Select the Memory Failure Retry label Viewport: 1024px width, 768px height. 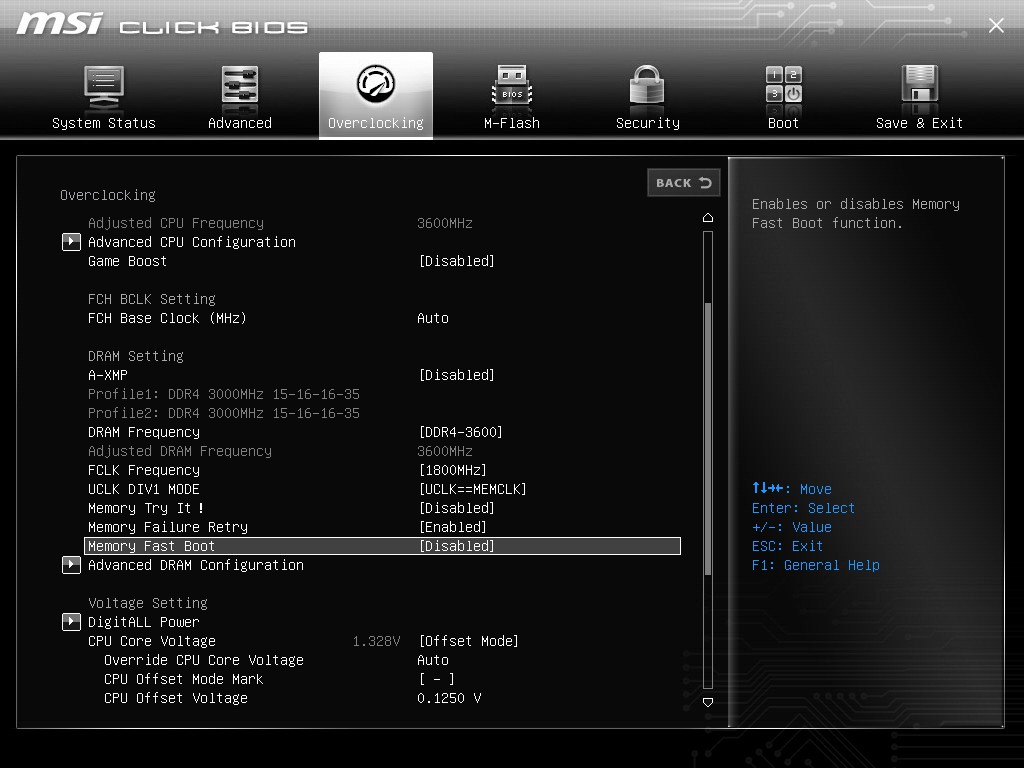click(168, 527)
